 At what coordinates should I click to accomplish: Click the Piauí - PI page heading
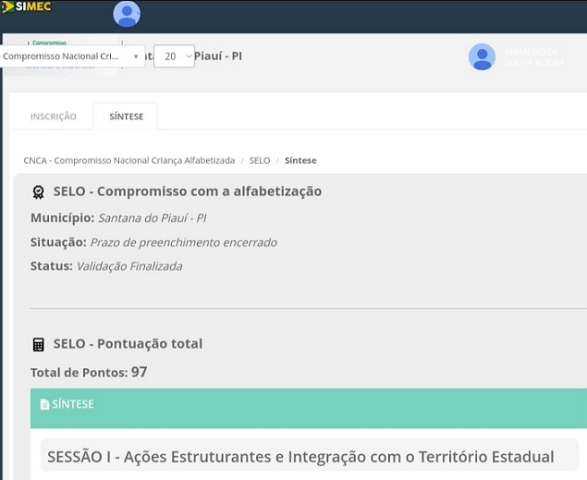click(x=218, y=56)
